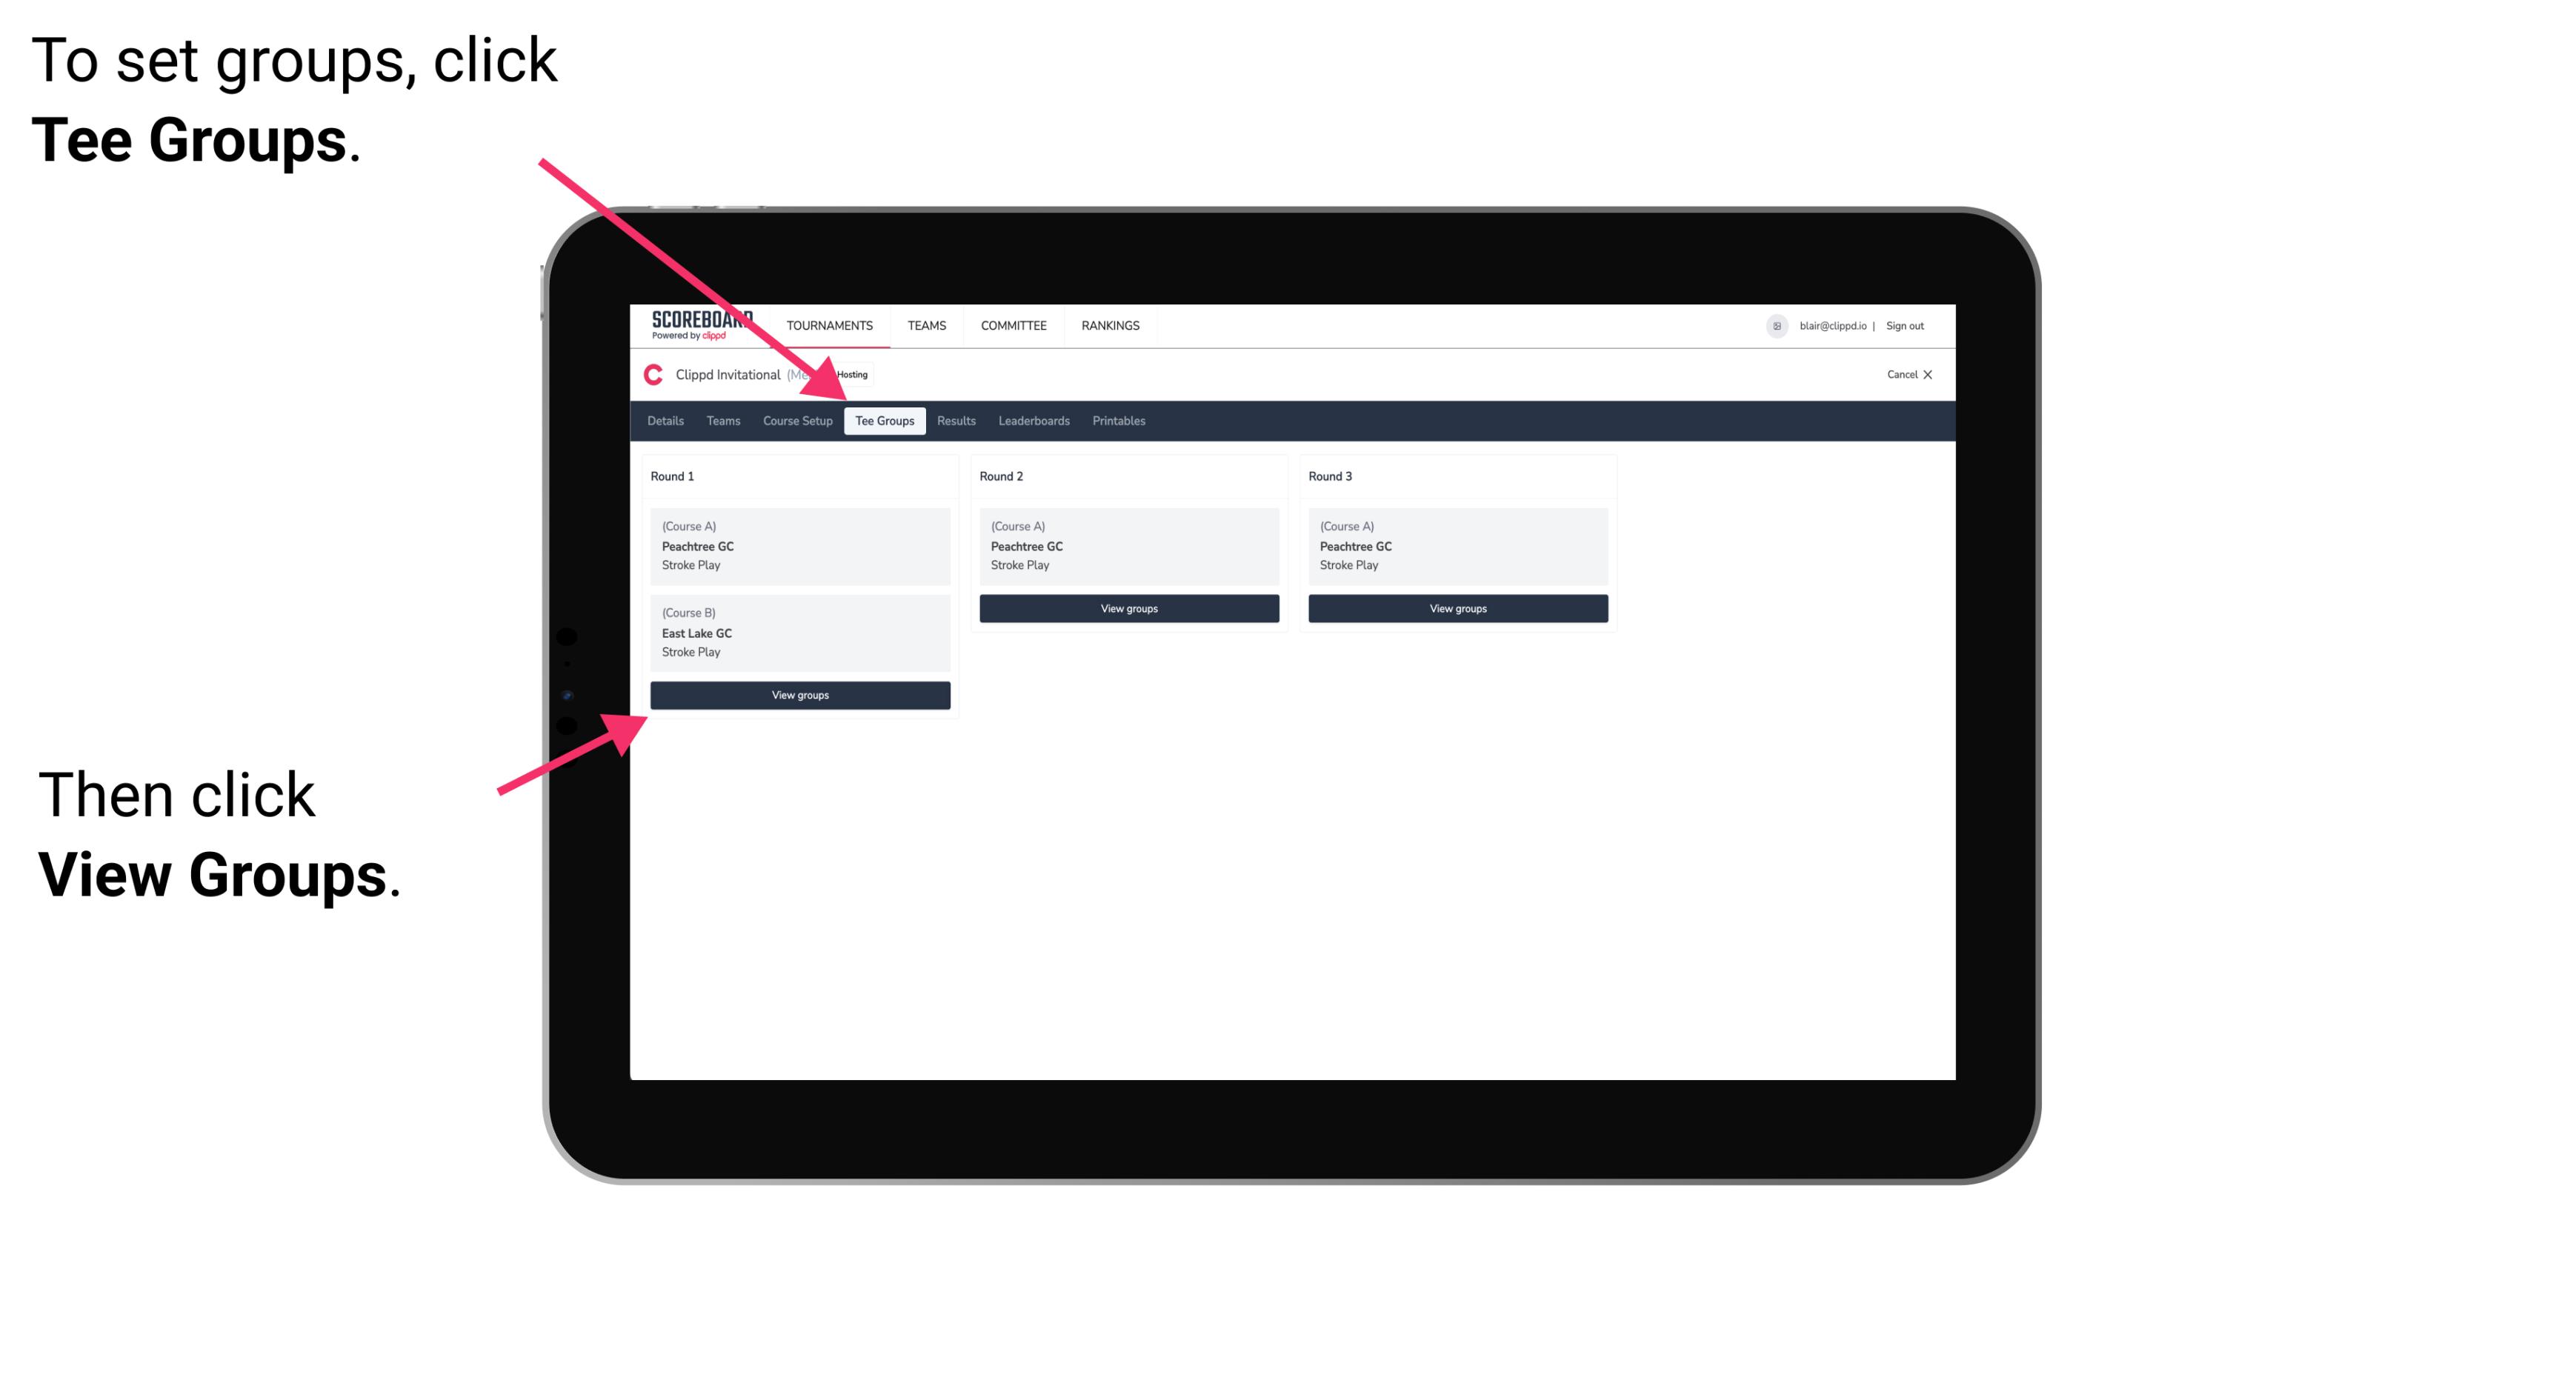Select the Course Setup tab

pos(797,420)
